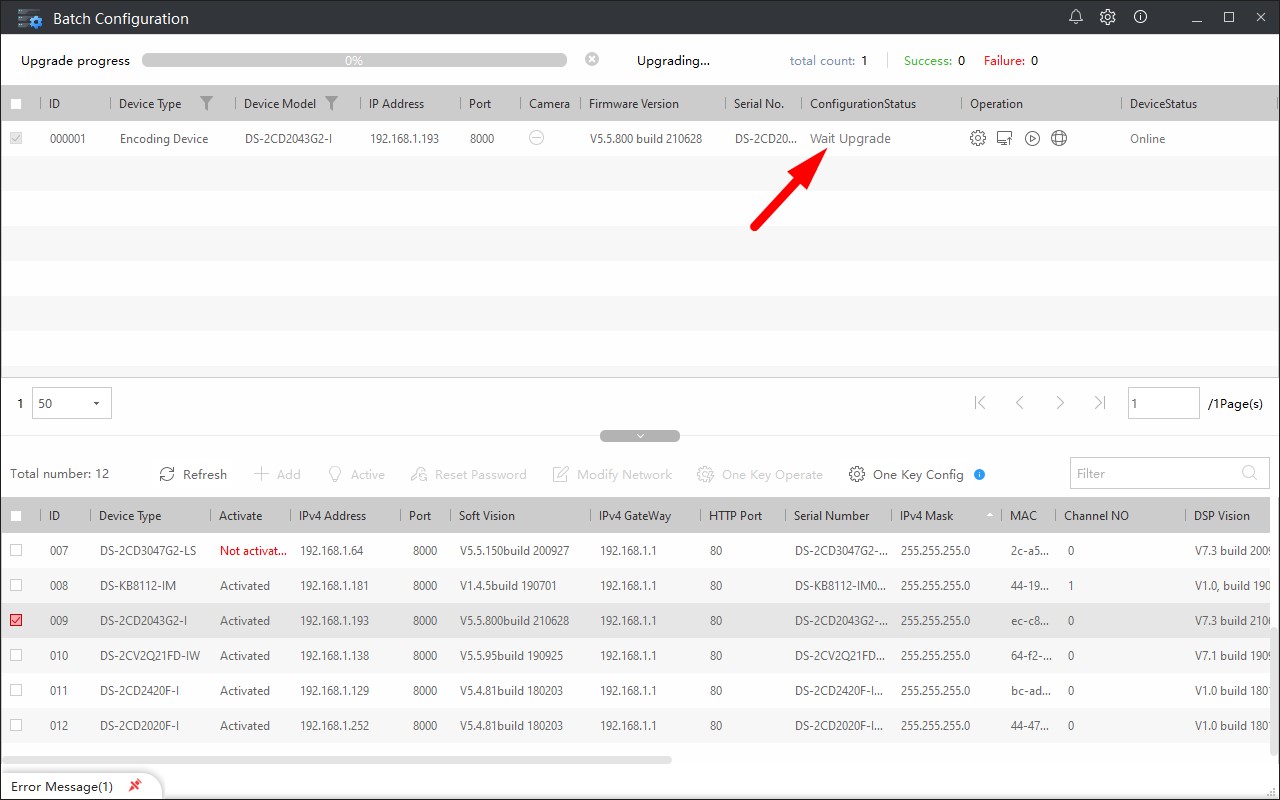Click live view play icon for device
The height and width of the screenshot is (800, 1280).
point(1032,139)
